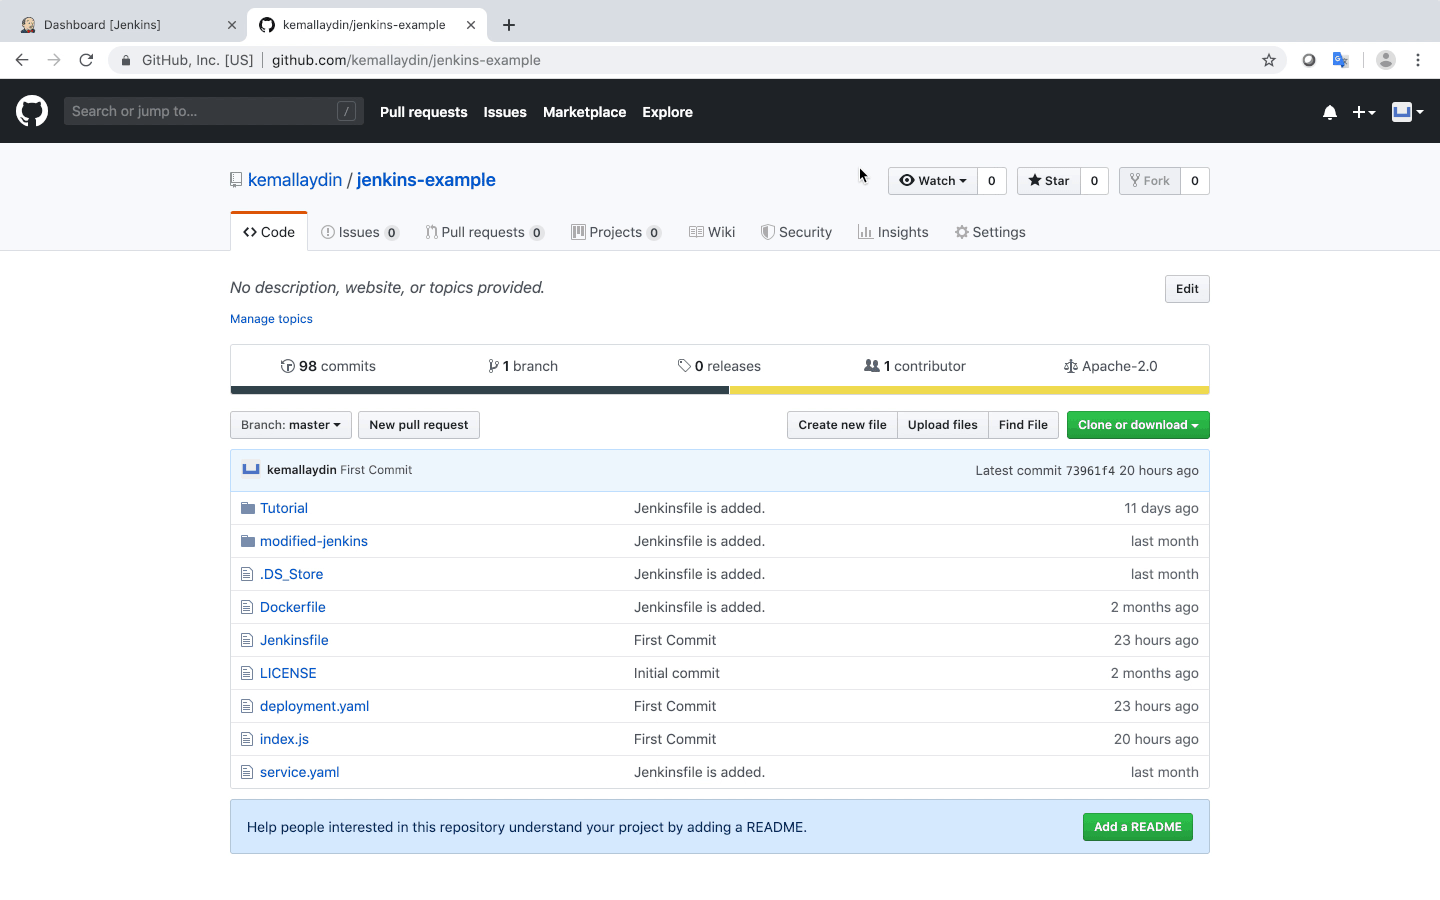1440x900 pixels.
Task: Open the plus create-new menu
Action: pos(1364,112)
